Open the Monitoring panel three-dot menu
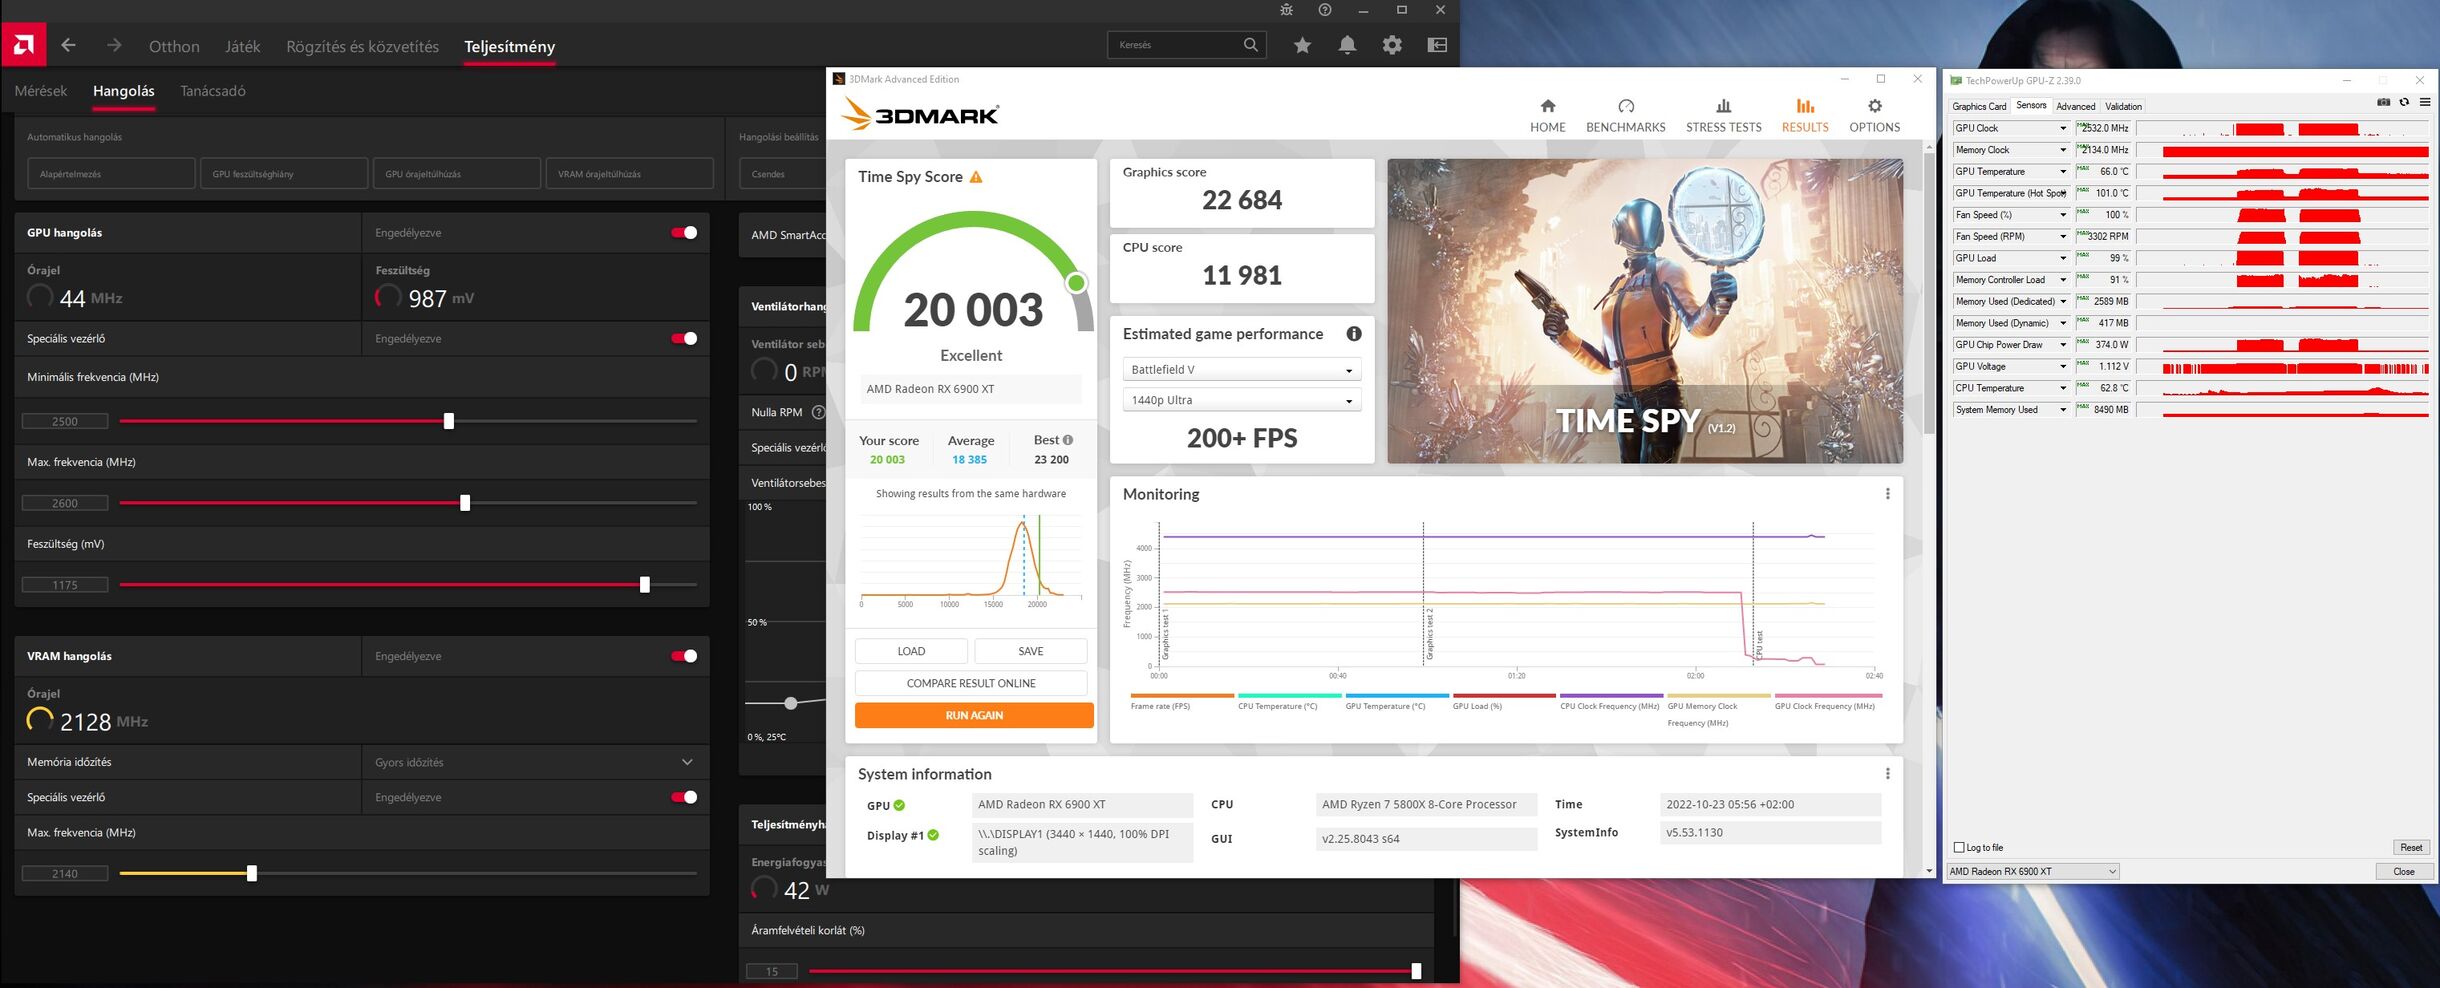This screenshot has width=2440, height=988. [x=1887, y=494]
